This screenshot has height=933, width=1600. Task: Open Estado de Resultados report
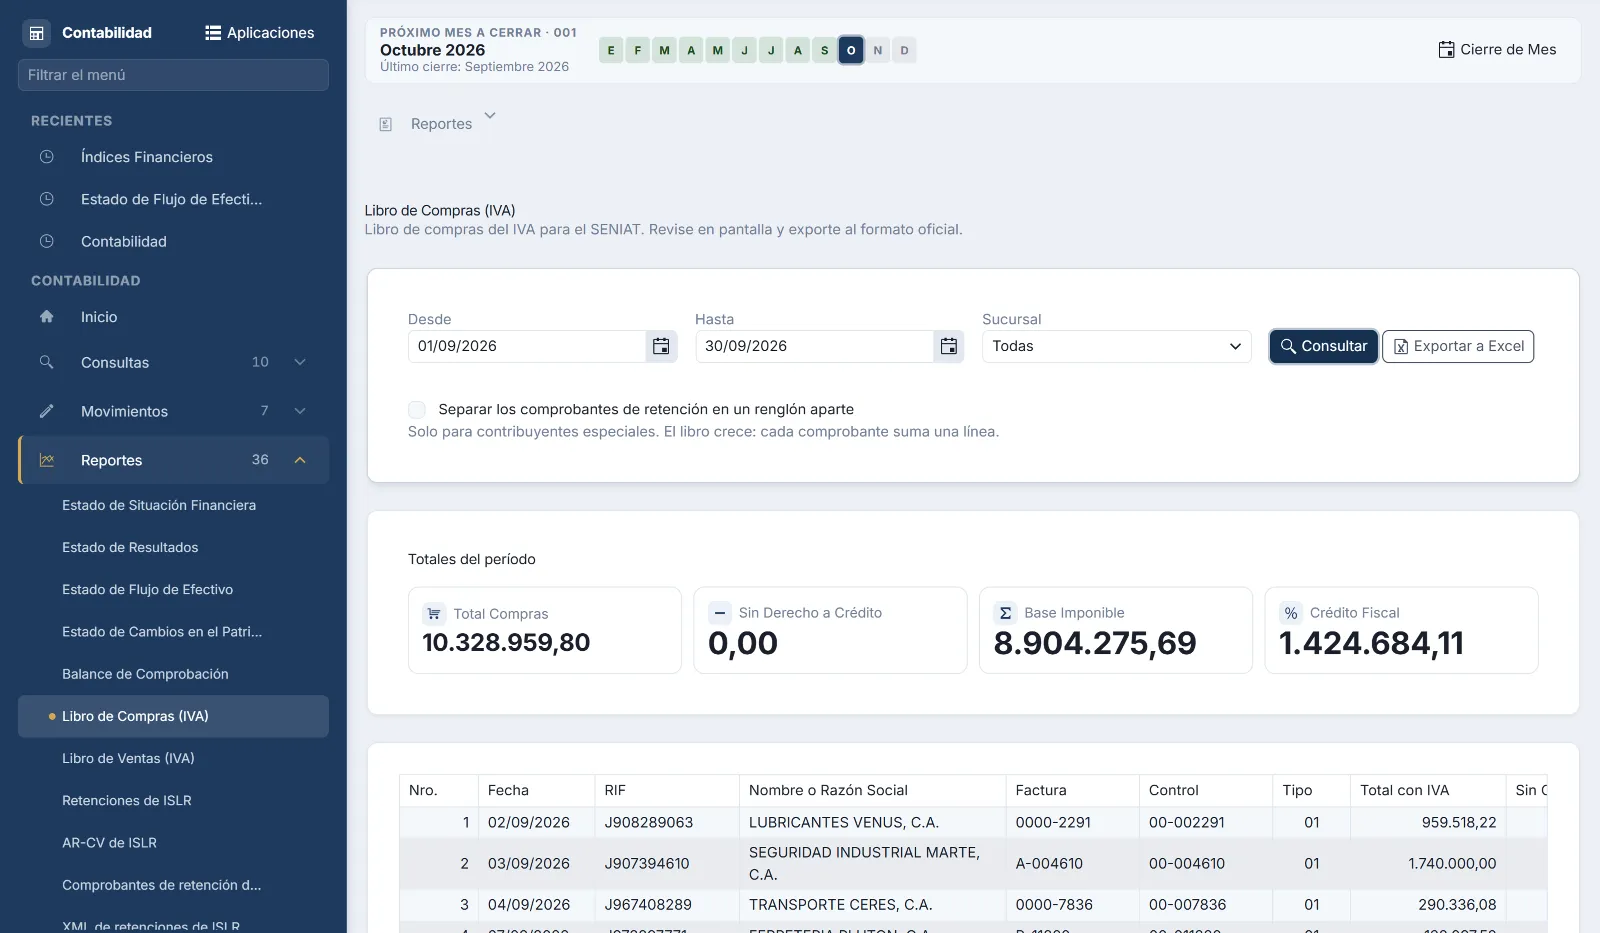click(130, 547)
